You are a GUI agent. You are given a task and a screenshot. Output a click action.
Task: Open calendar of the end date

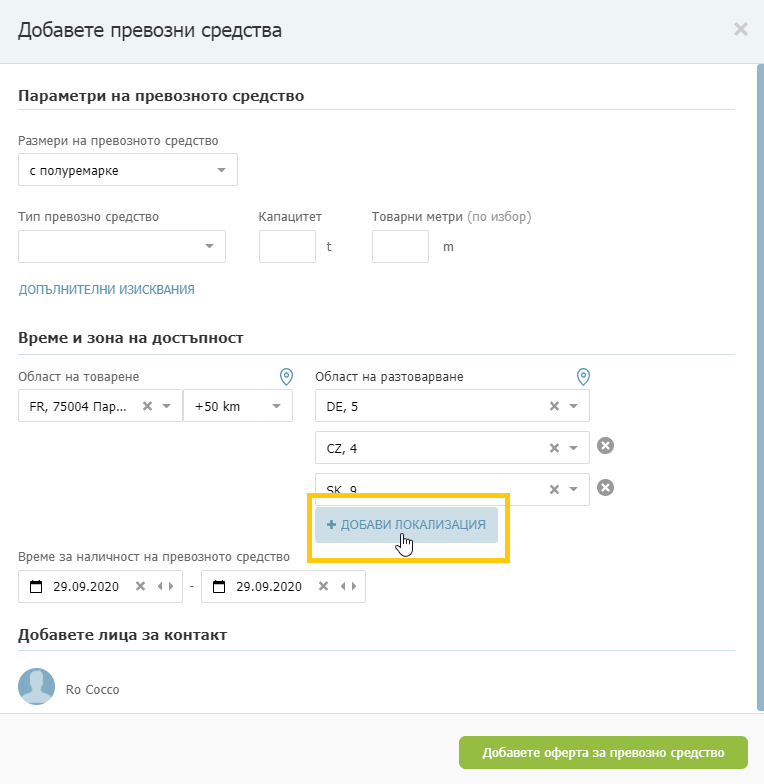point(219,586)
